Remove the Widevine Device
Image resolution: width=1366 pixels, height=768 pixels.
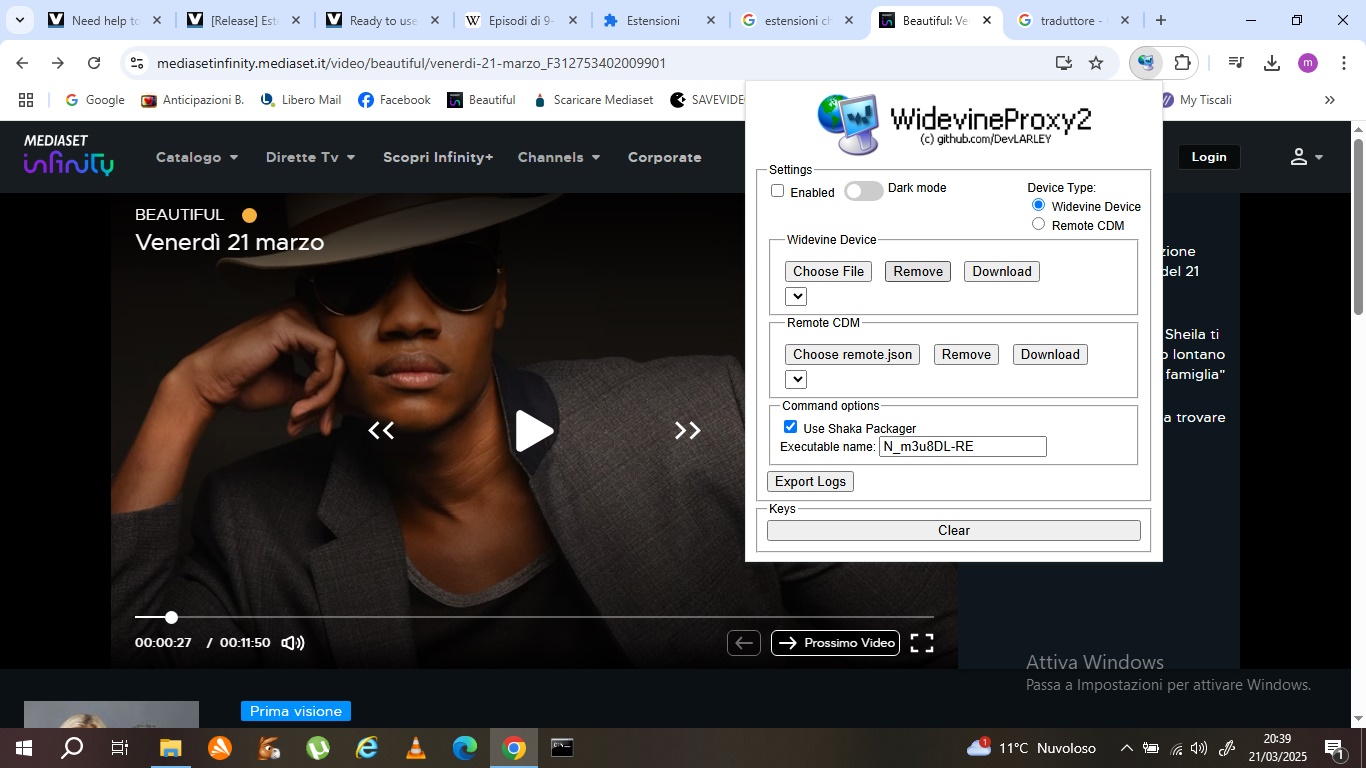[918, 271]
